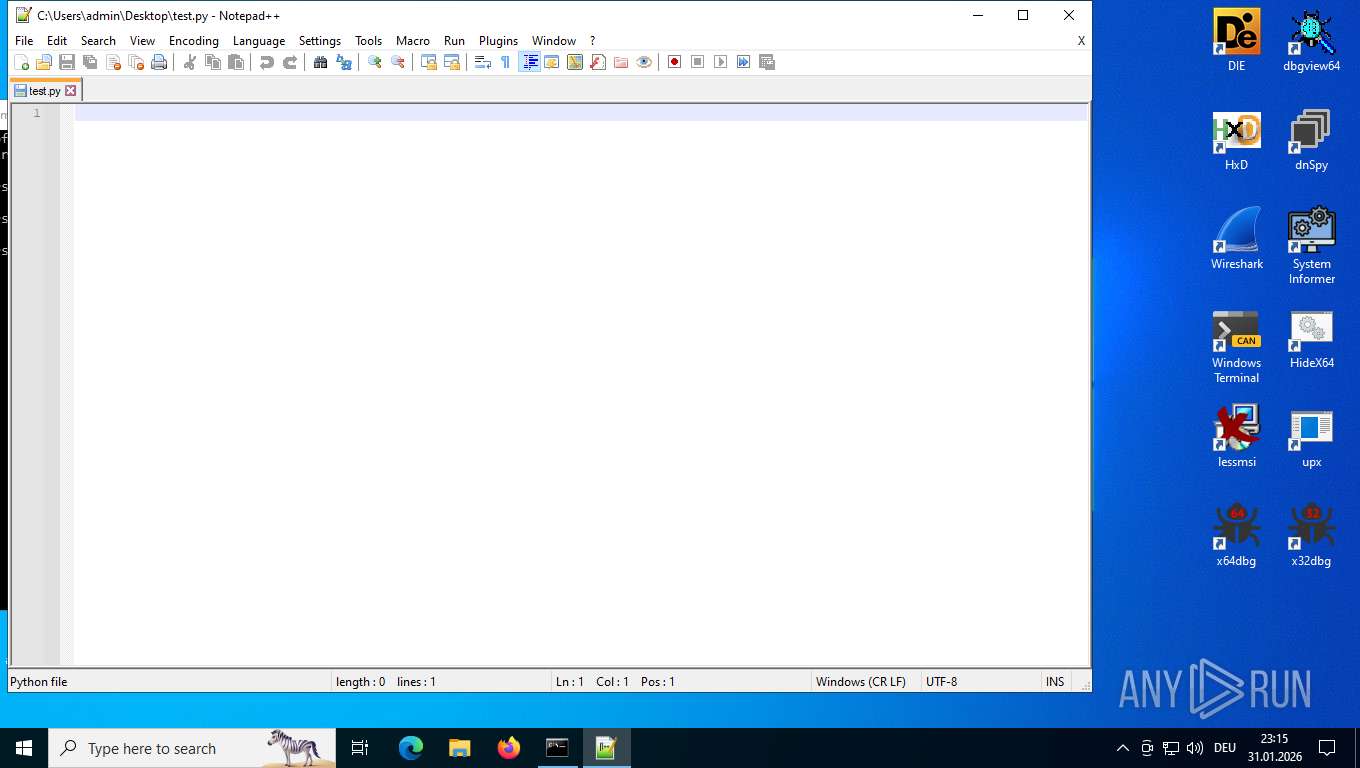Click the Copy toolbar icon
Screen dimensions: 1360x768
click(x=213, y=62)
